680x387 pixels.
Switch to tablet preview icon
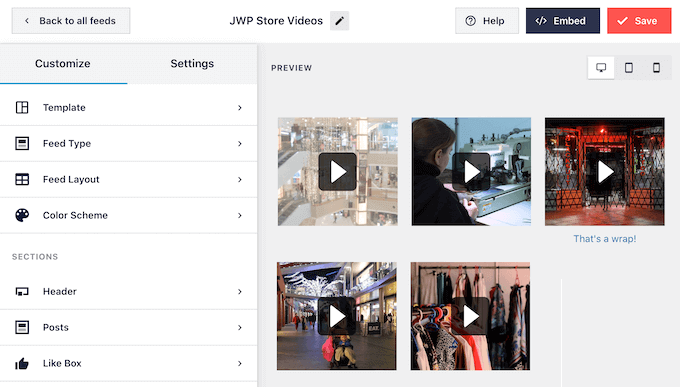point(628,68)
